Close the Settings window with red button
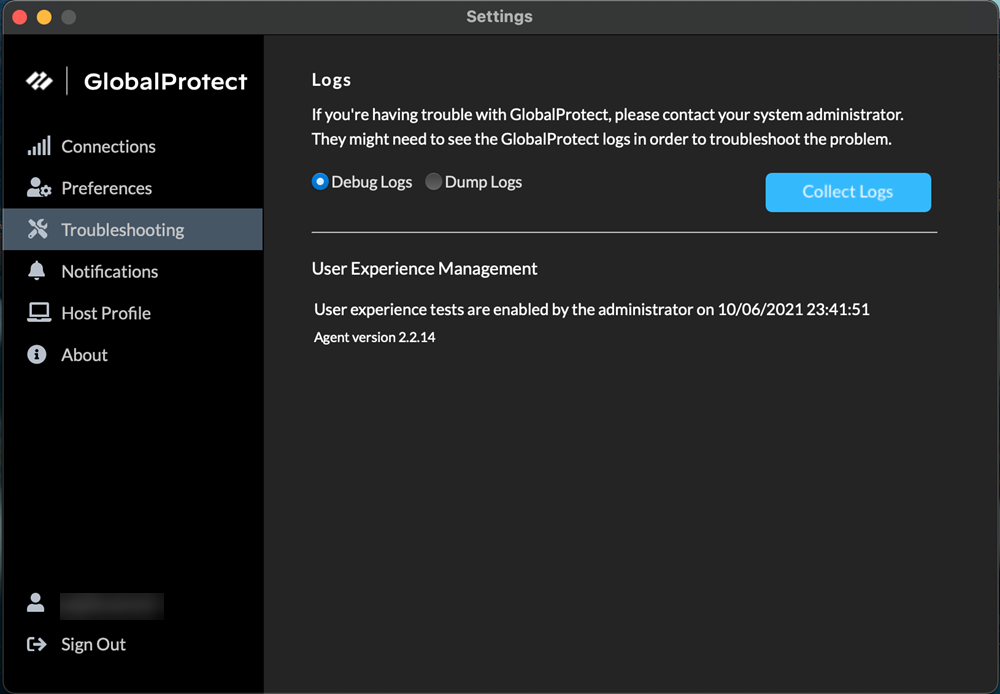 19,17
